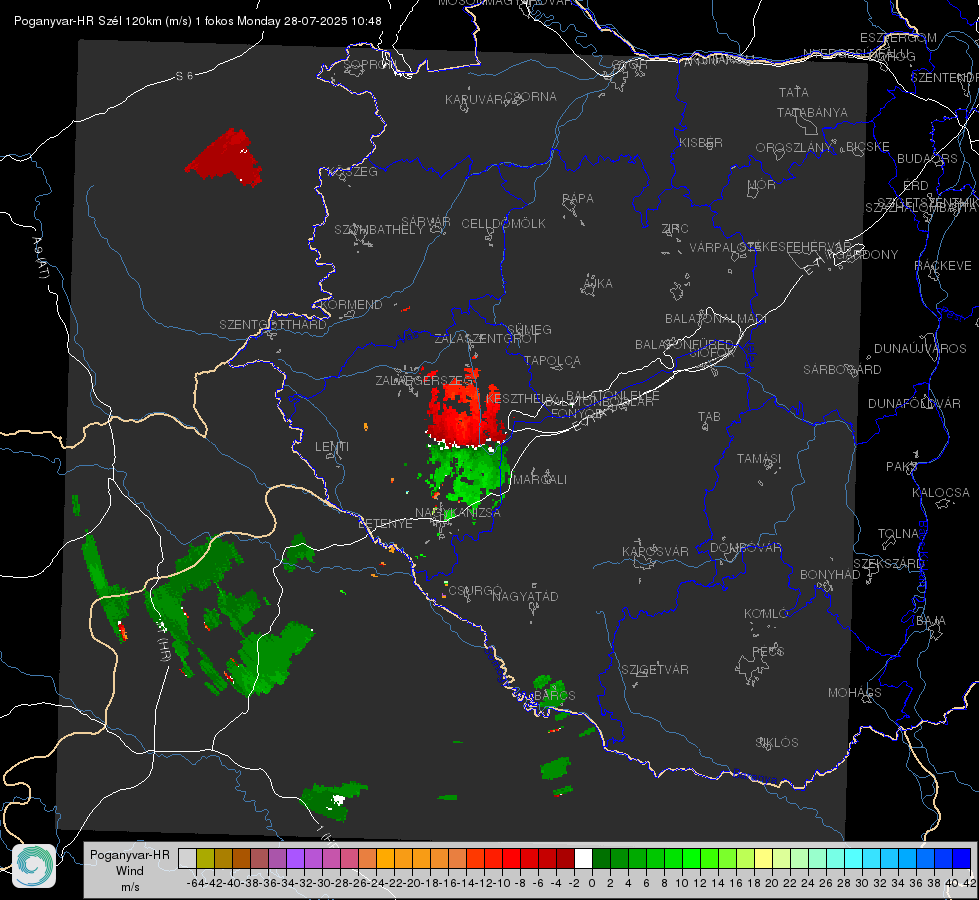Select the OROSZLANY label

pos(794,148)
